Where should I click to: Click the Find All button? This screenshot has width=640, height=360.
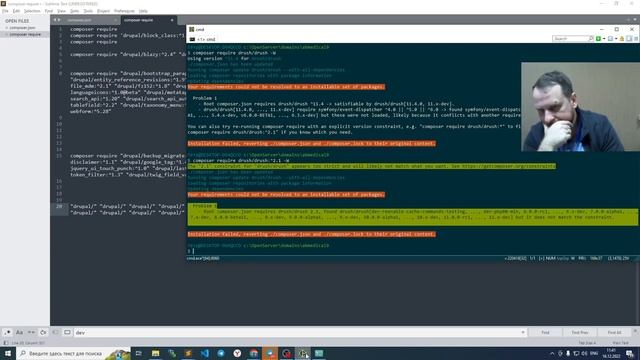pyautogui.click(x=614, y=333)
